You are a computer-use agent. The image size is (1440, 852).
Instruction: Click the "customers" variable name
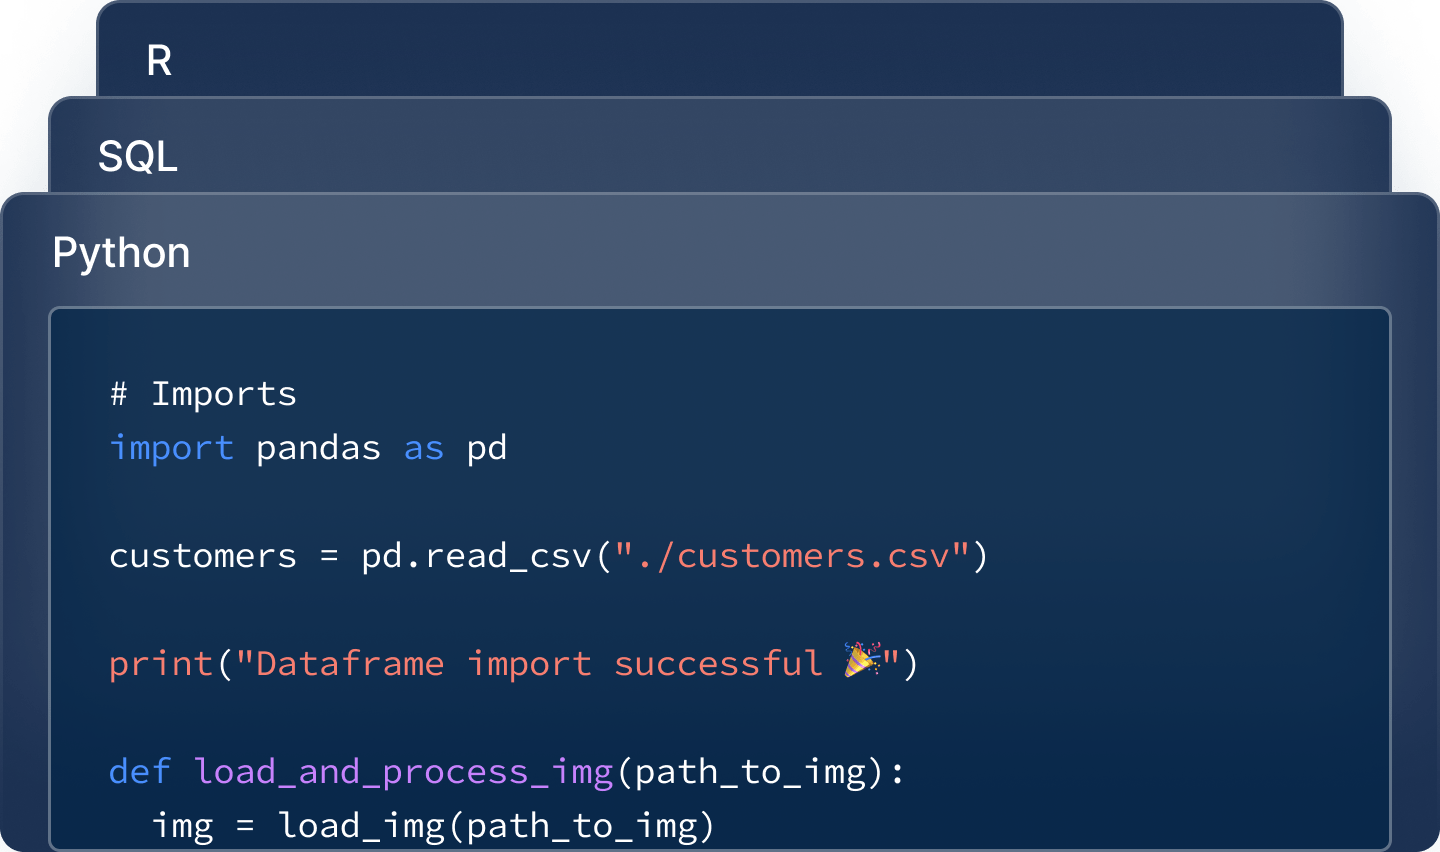pos(203,555)
